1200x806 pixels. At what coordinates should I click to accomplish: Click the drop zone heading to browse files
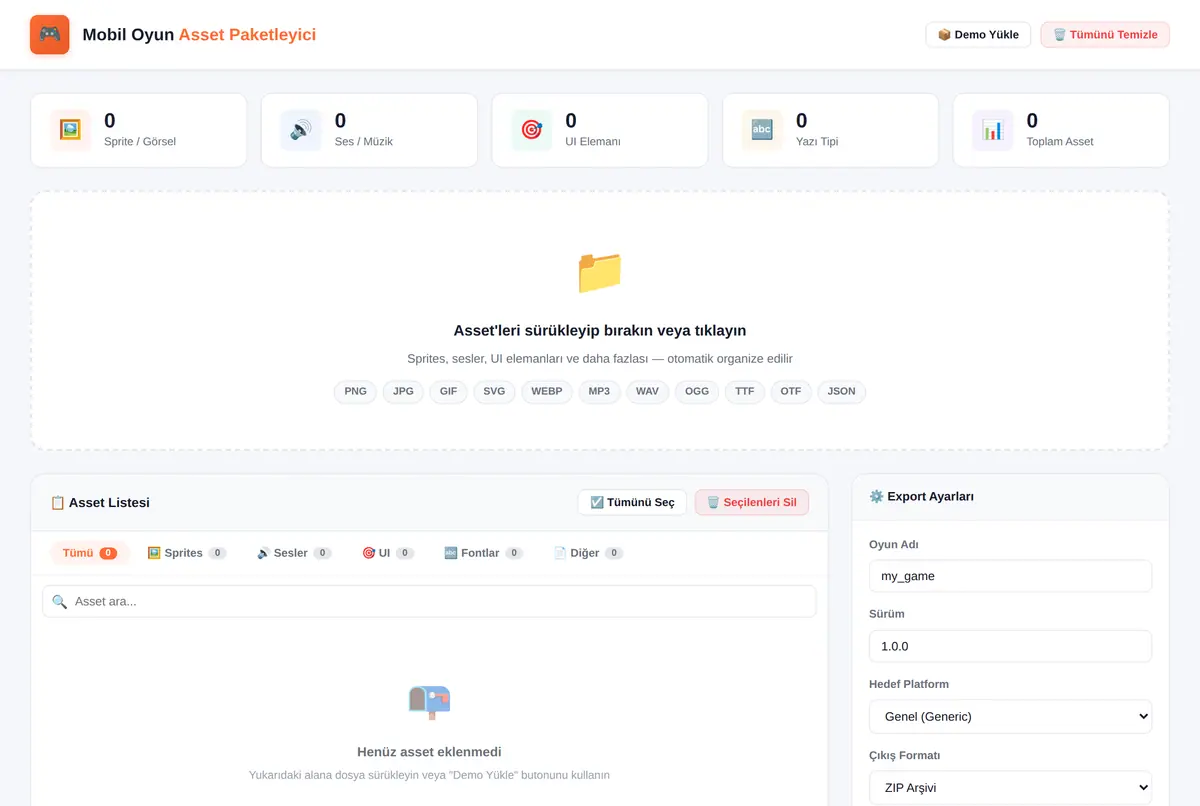pyautogui.click(x=600, y=331)
